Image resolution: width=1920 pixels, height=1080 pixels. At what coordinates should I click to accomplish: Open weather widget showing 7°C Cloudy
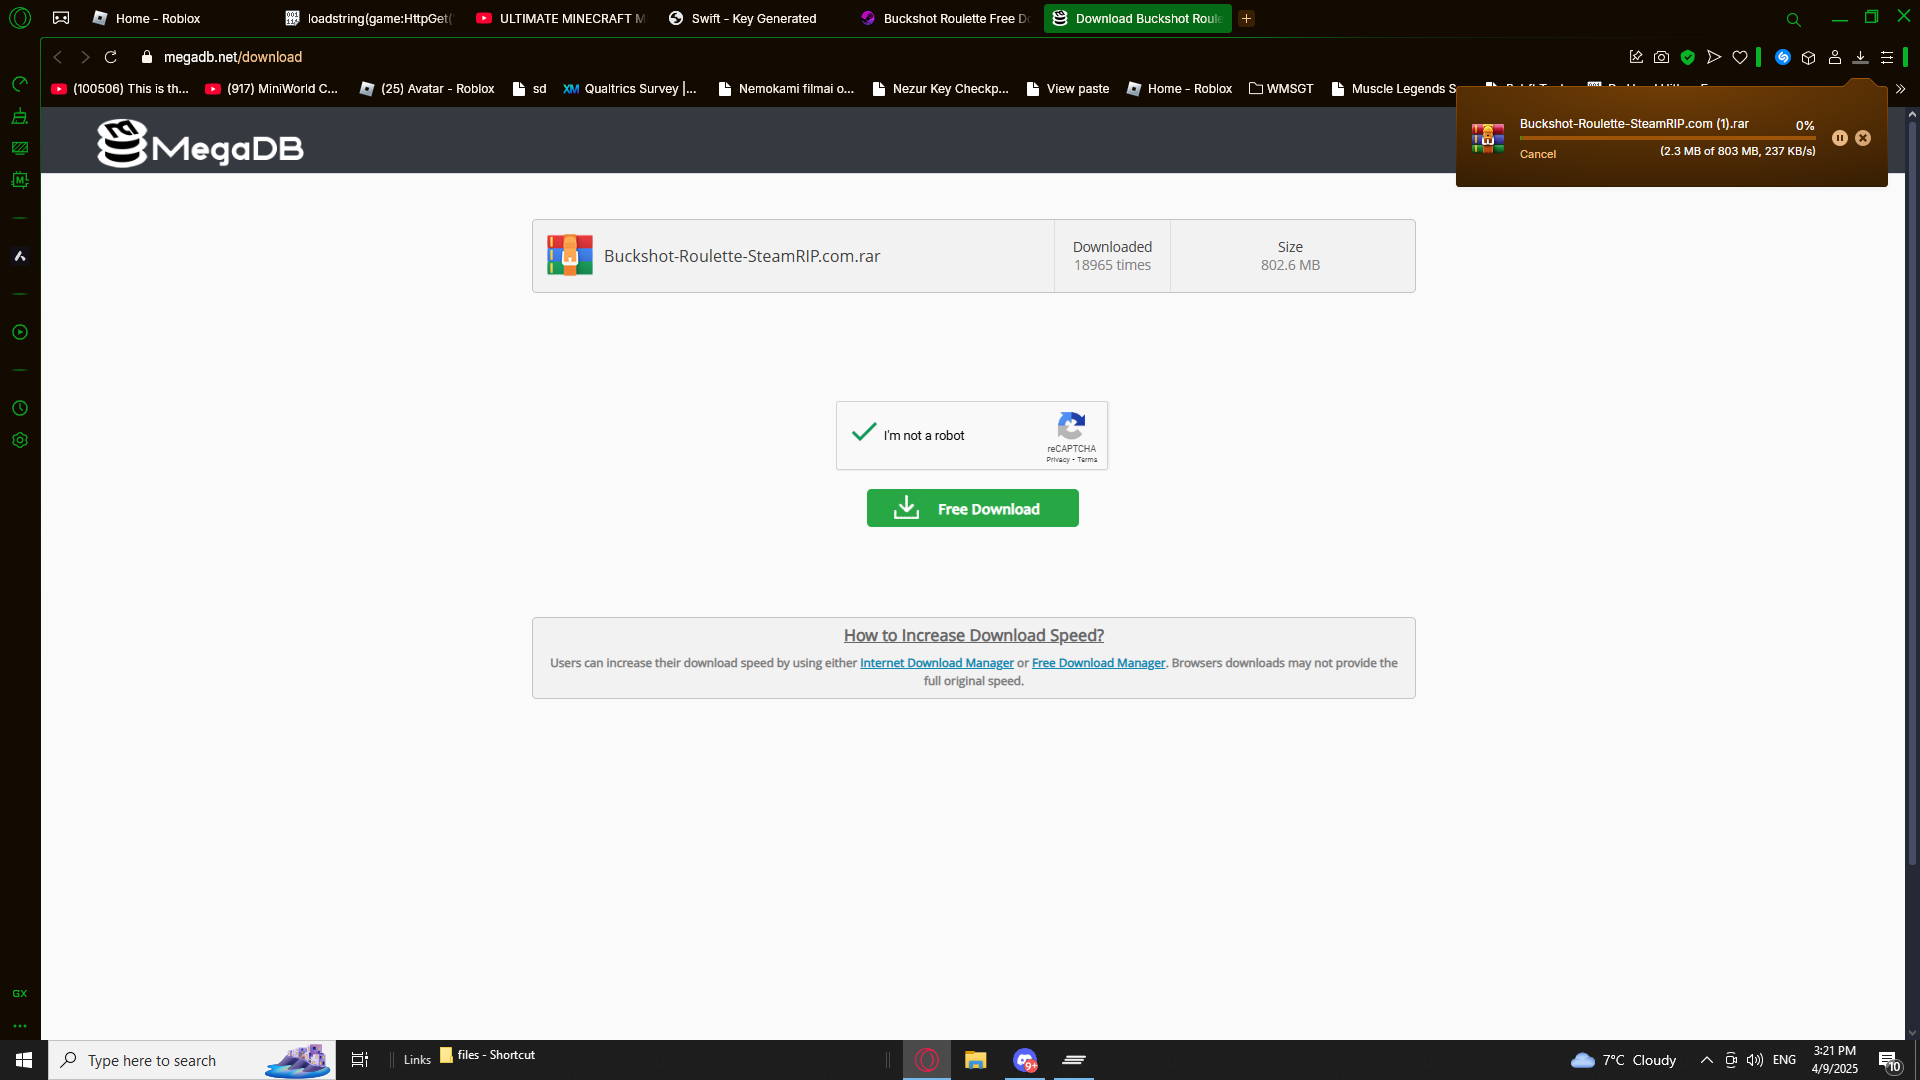coord(1624,1060)
